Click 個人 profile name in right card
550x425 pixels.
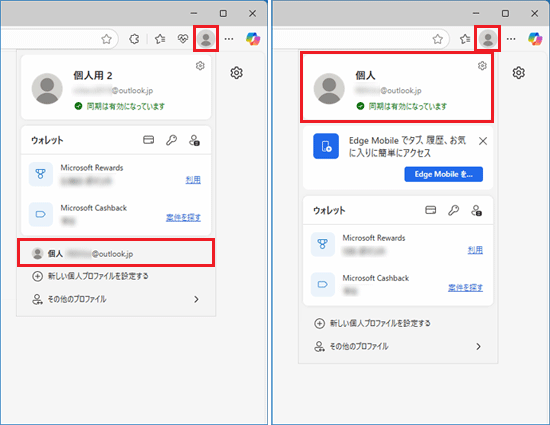pos(365,75)
